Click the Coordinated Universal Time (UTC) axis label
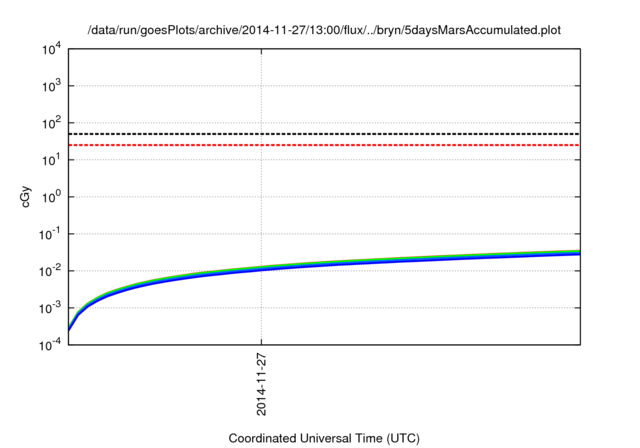The height and width of the screenshot is (448, 640). point(324,438)
